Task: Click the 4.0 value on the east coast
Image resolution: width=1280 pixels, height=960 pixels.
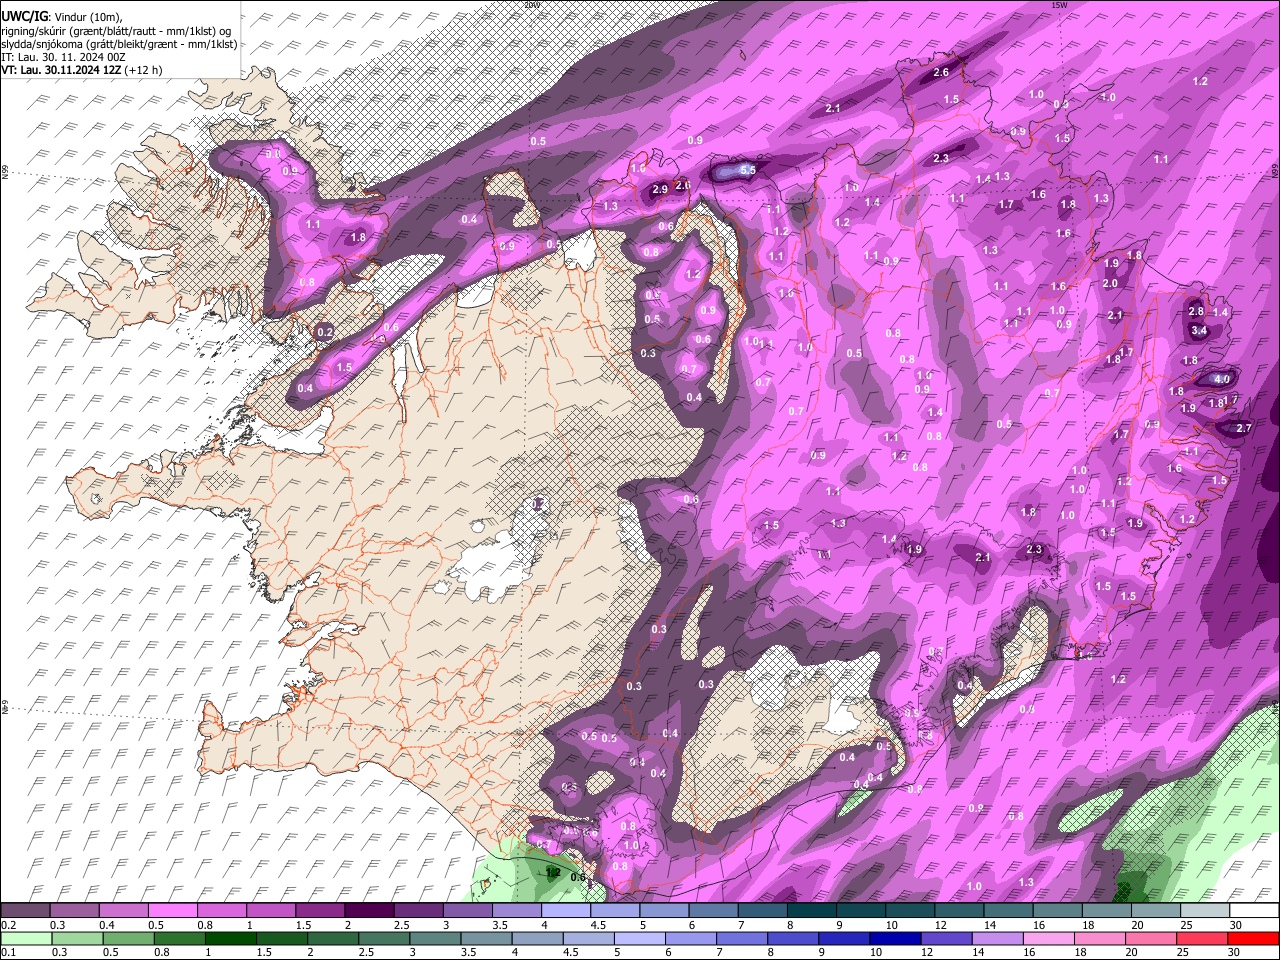Action: (1222, 380)
